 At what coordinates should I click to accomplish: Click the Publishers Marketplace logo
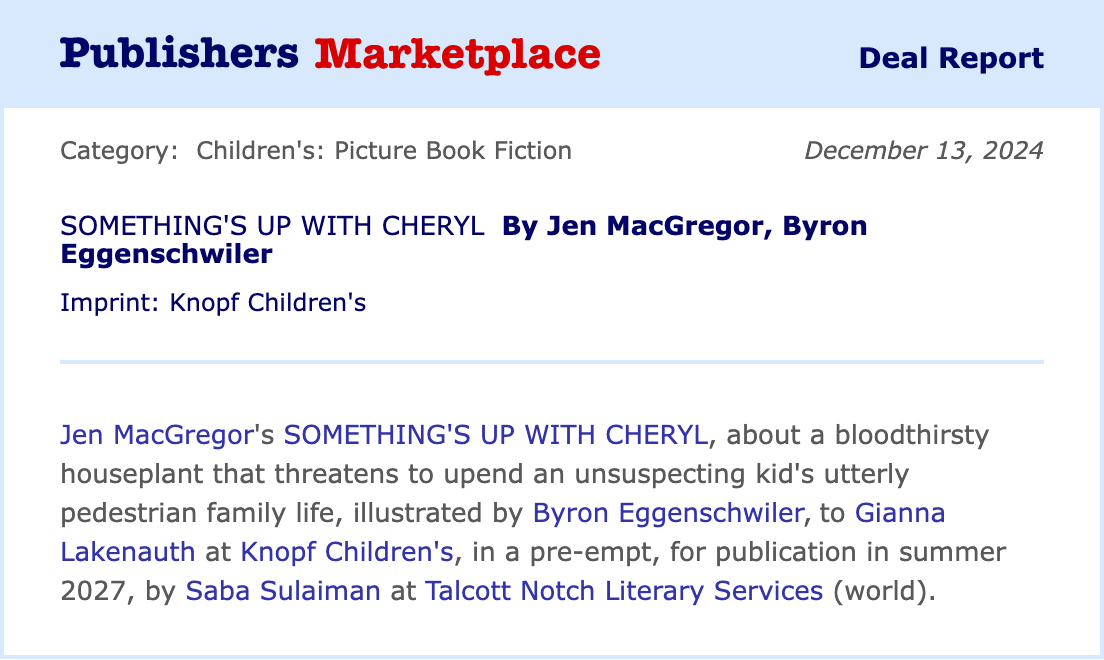tap(330, 54)
